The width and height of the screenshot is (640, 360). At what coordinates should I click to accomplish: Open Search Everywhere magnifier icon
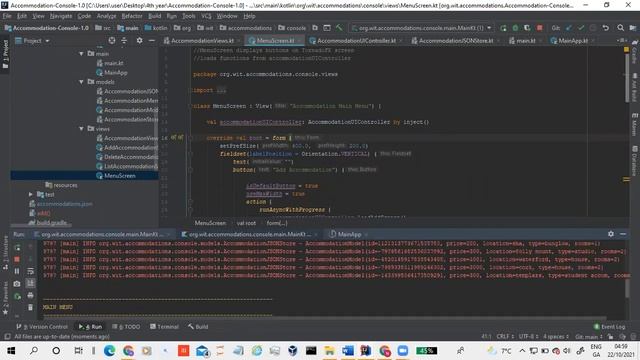620,28
